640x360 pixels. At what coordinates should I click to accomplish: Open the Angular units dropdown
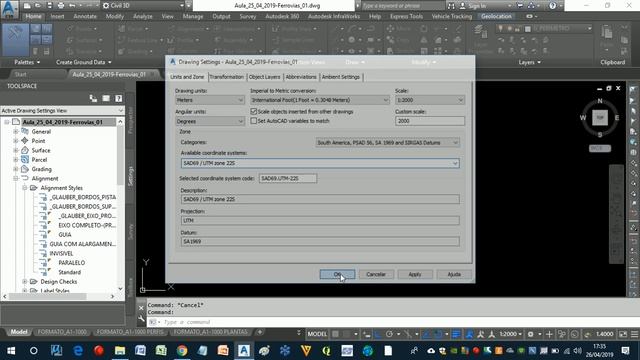(x=210, y=121)
